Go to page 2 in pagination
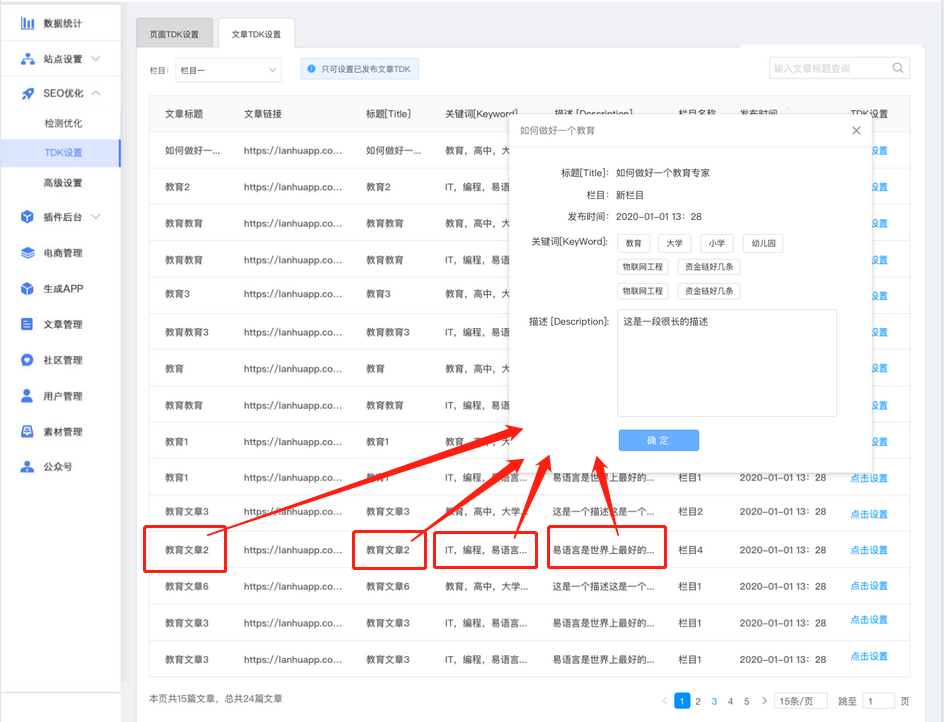 (698, 701)
